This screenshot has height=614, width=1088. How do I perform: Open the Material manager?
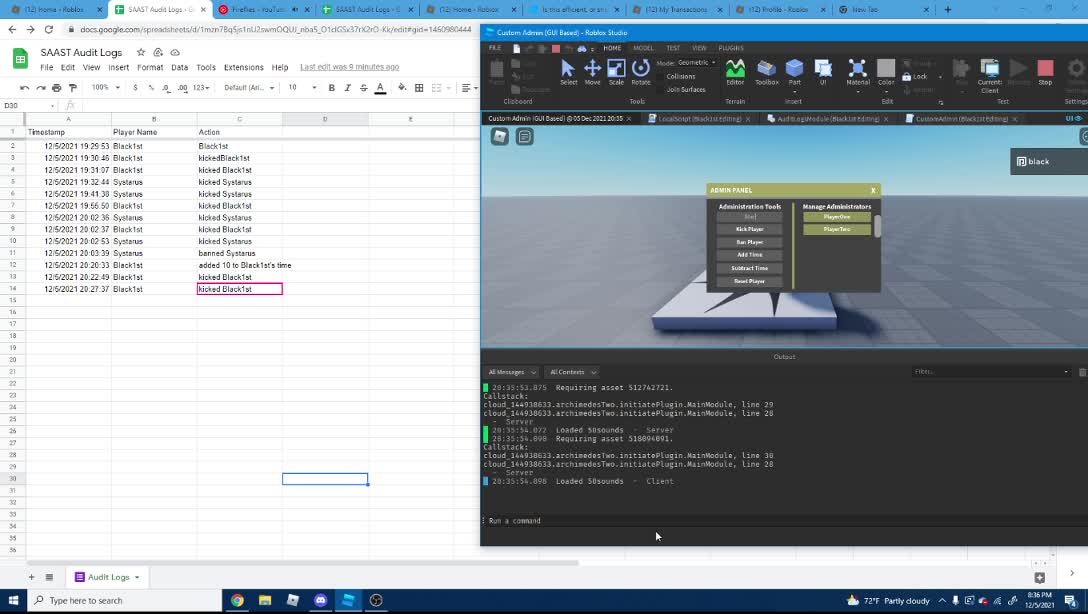pos(857,70)
